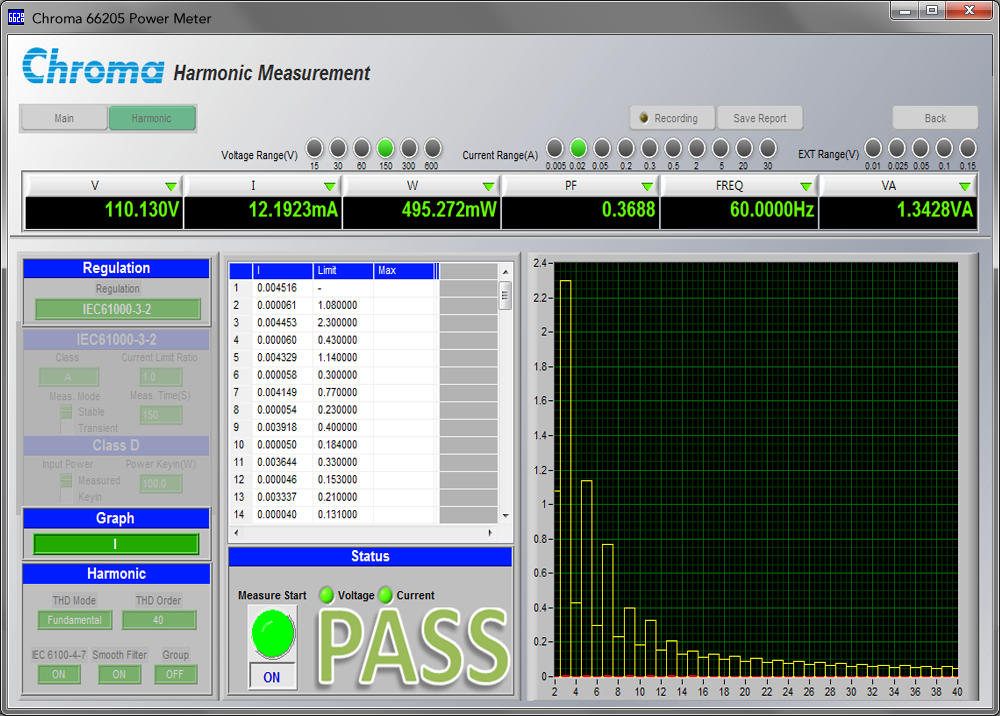The image size is (1000, 716).
Task: Select the 5 A current range indicator
Action: pyautogui.click(x=721, y=149)
